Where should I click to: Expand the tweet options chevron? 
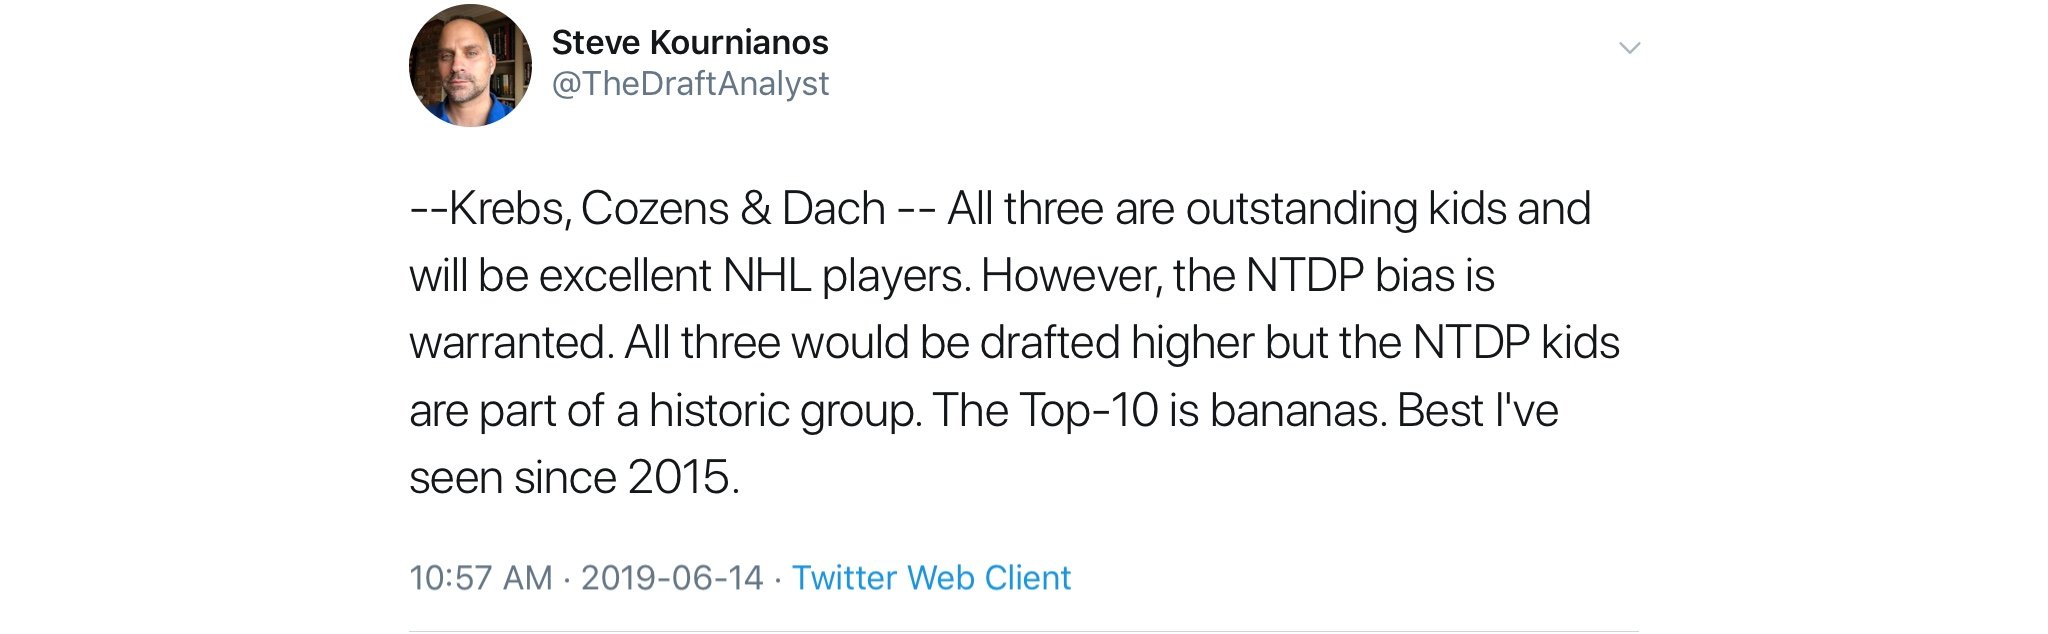(x=1629, y=48)
